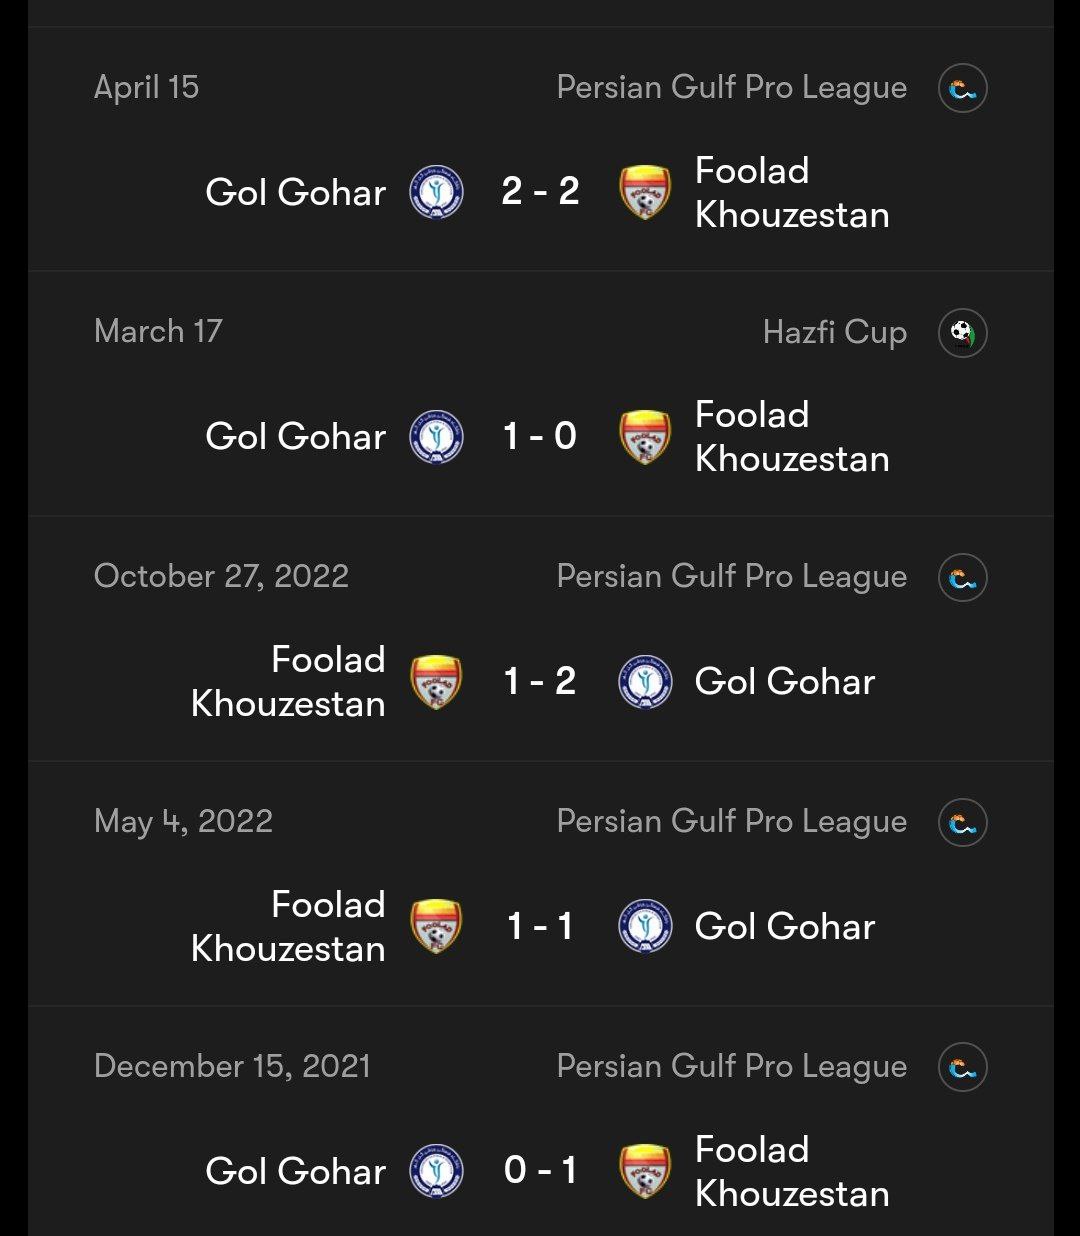This screenshot has width=1080, height=1236.
Task: Open league icon for May 4, 2022 match
Action: point(962,823)
